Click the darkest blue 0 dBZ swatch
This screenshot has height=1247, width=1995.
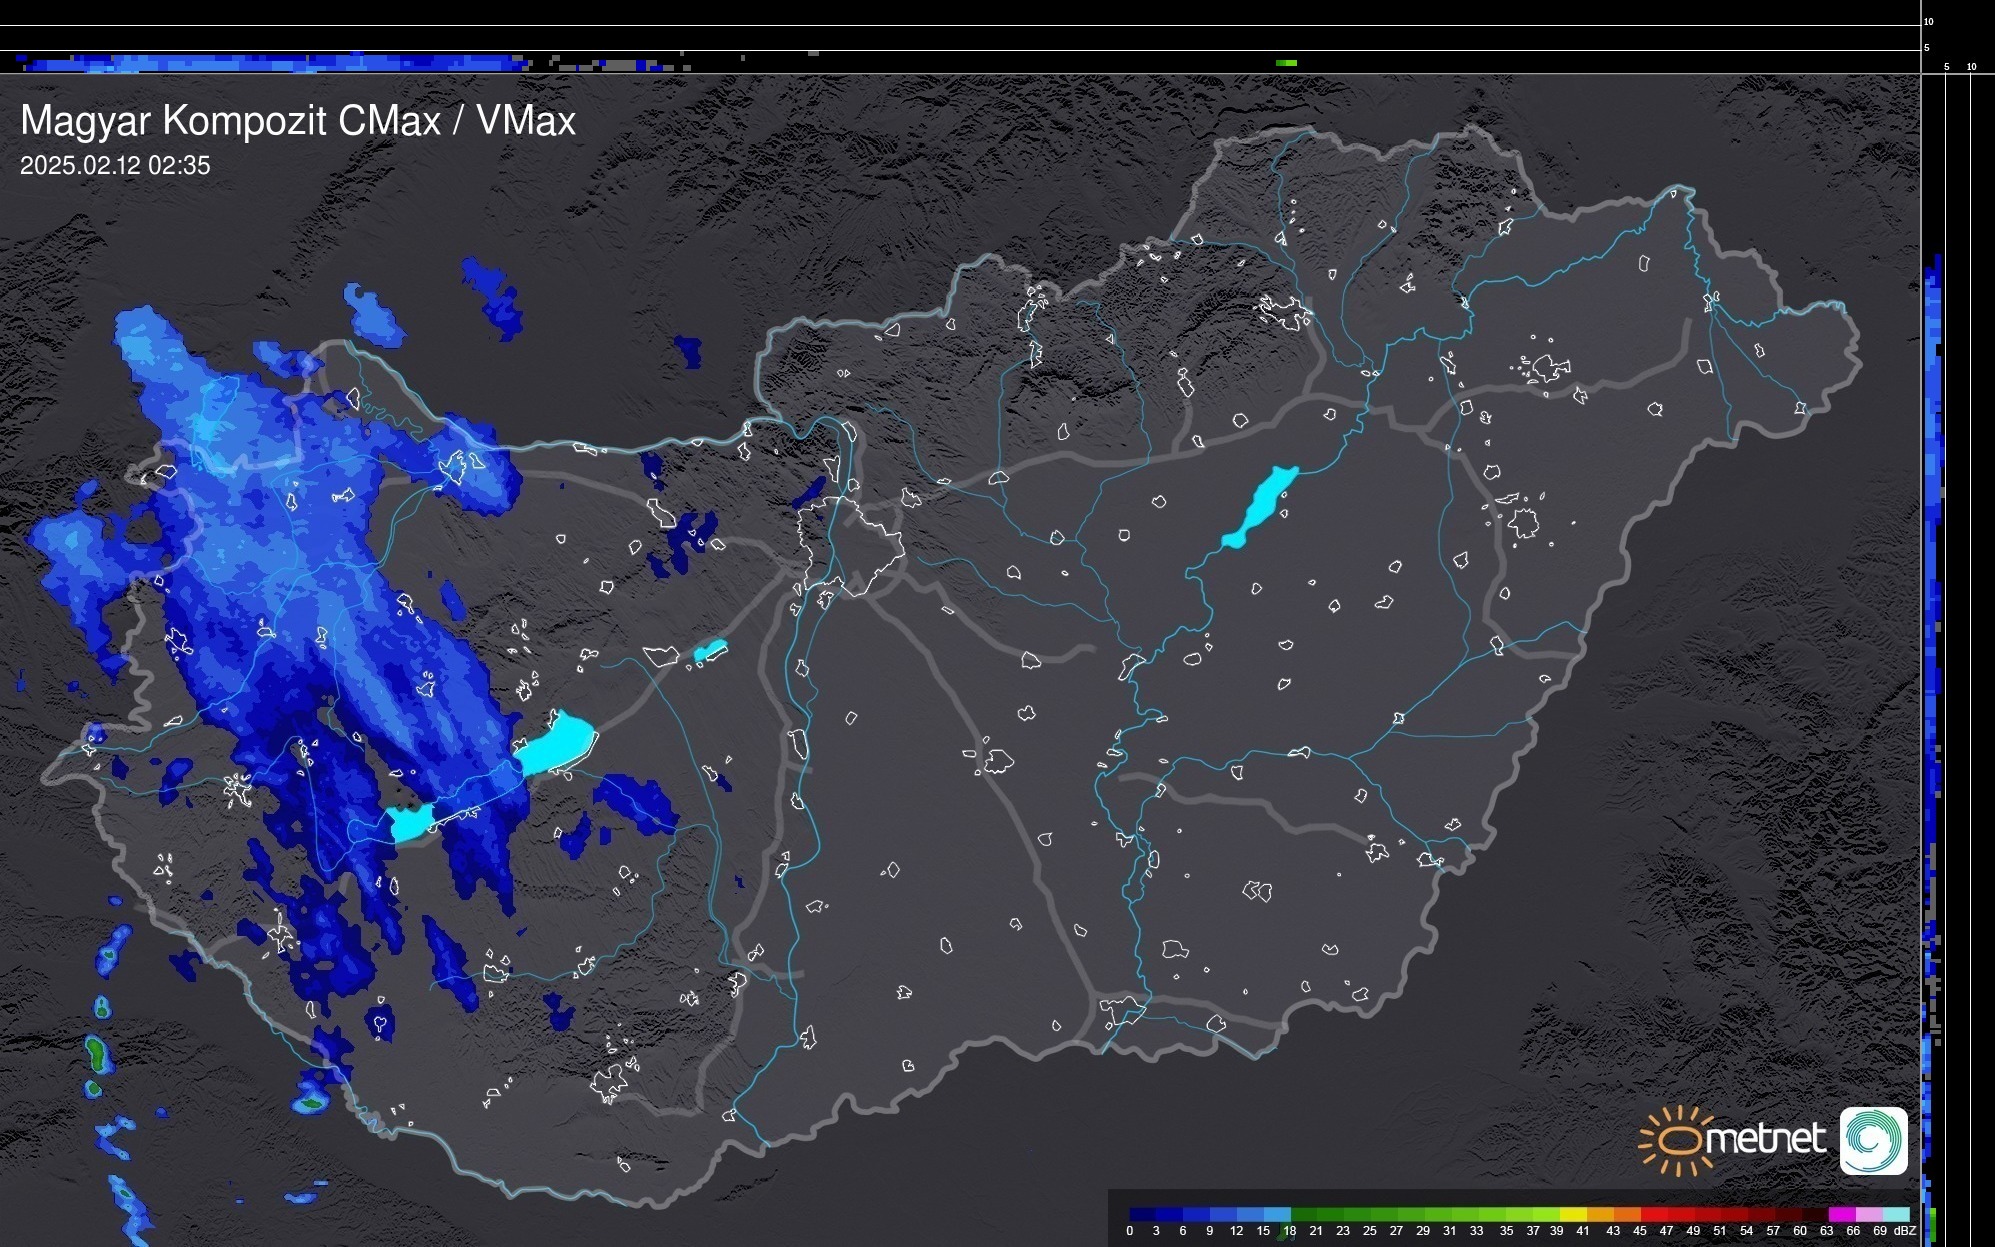(x=1143, y=1215)
